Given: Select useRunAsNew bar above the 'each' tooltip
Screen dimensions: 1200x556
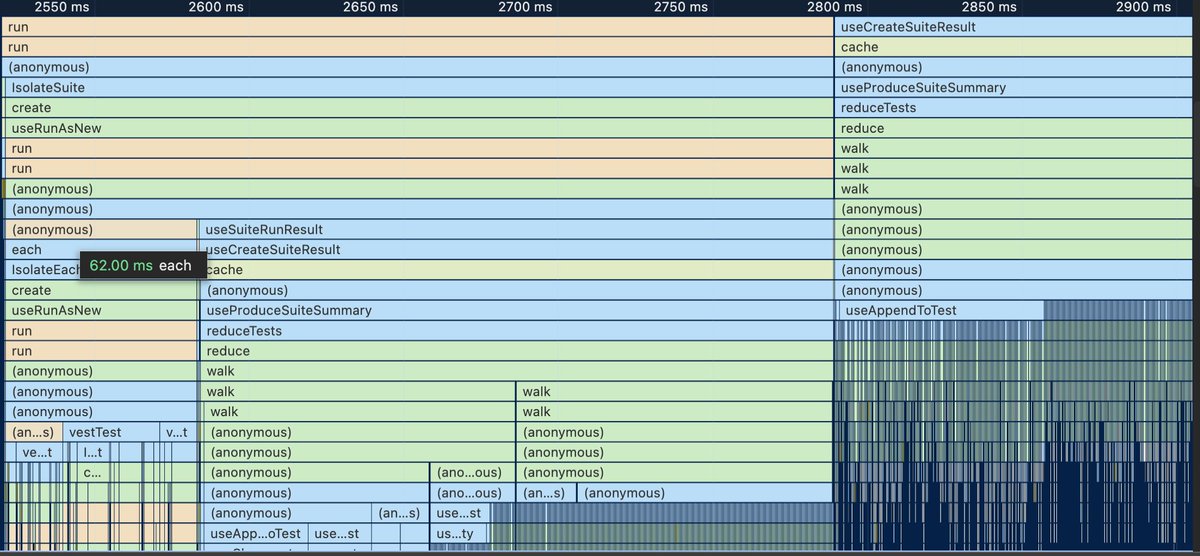Looking at the screenshot, I should (419, 128).
